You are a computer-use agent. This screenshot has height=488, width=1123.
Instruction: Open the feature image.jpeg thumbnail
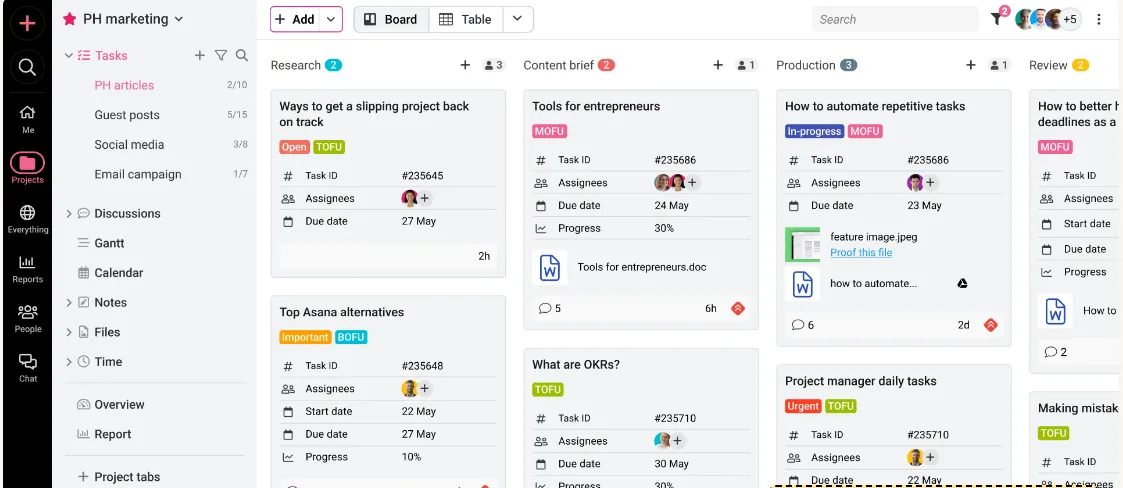pyautogui.click(x=802, y=244)
